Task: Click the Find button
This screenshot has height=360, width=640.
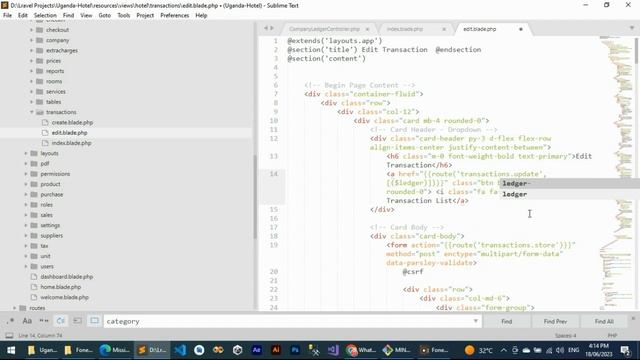Action: click(x=507, y=322)
